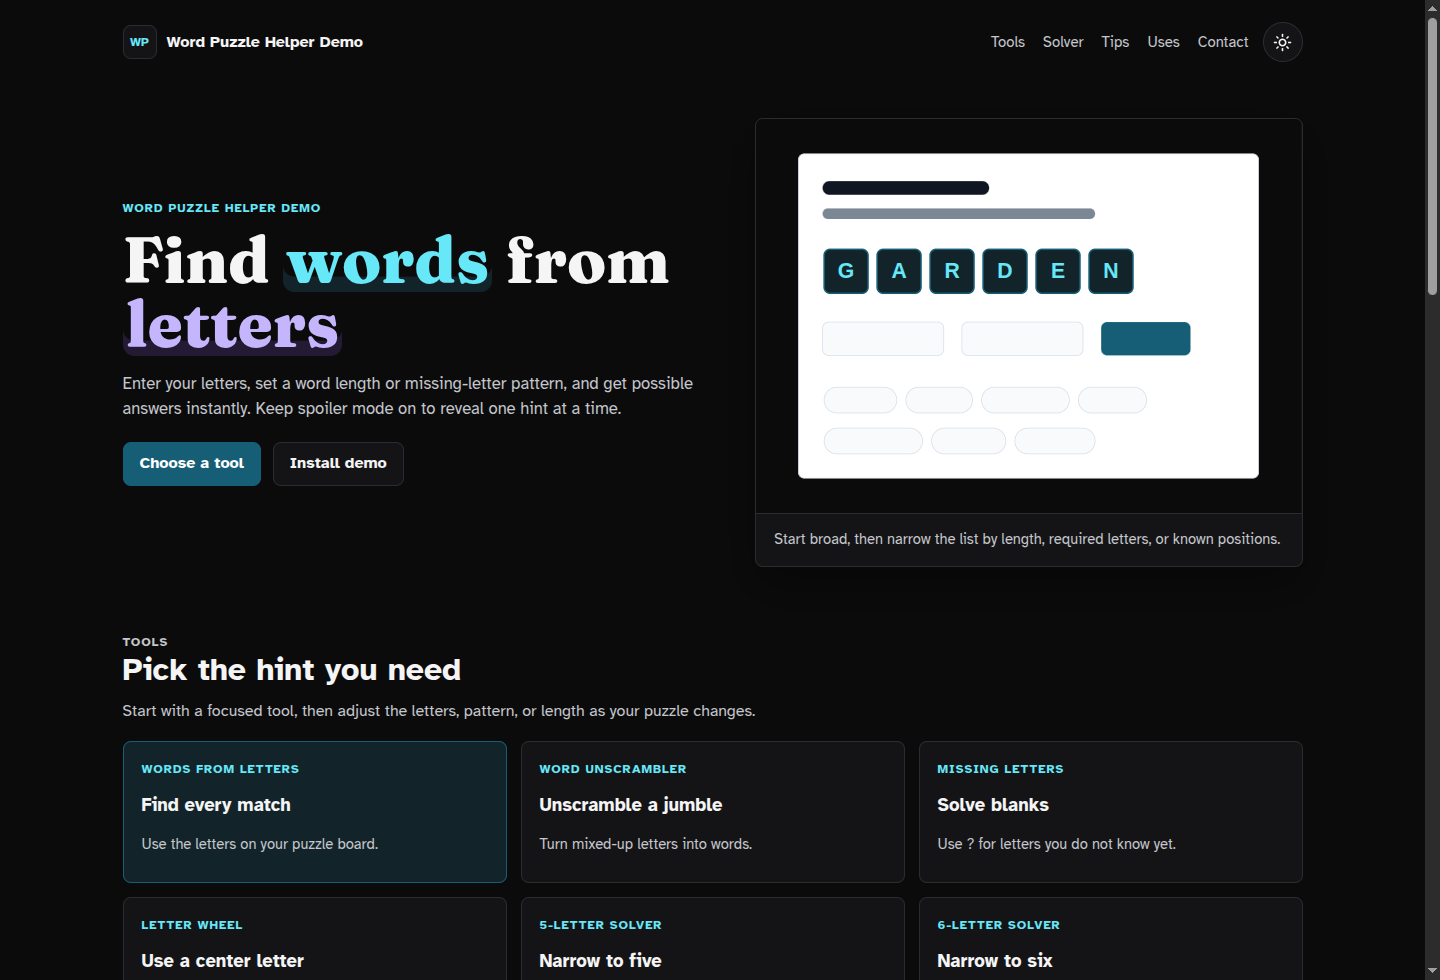
Task: Click the page vertical scrollbar thumb
Action: [x=1432, y=155]
